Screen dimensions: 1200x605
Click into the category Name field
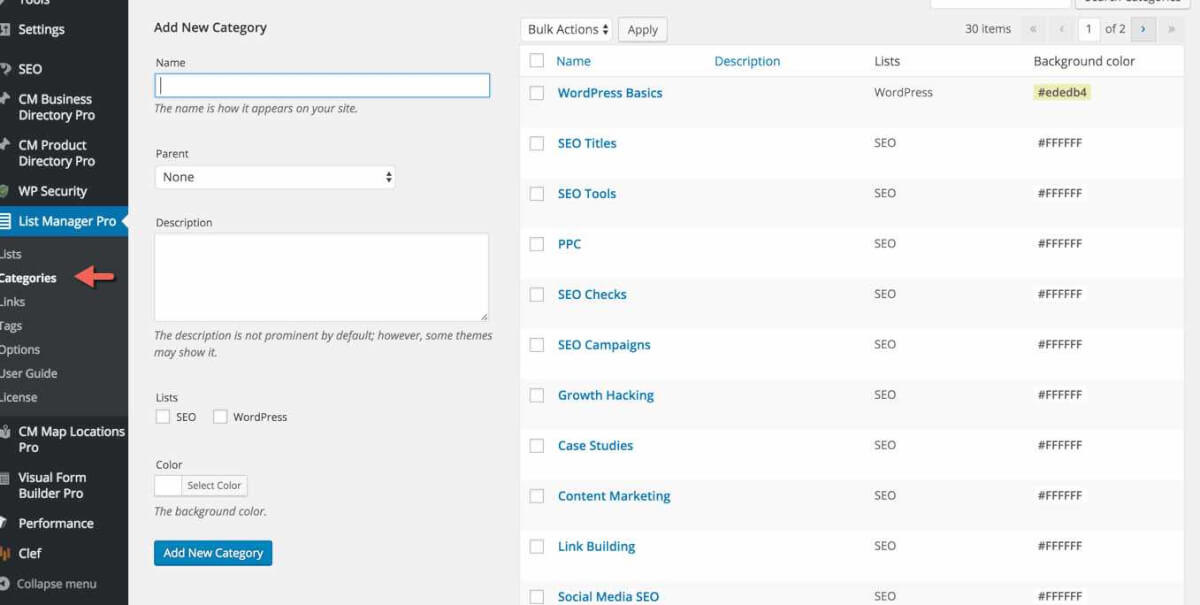click(x=322, y=85)
